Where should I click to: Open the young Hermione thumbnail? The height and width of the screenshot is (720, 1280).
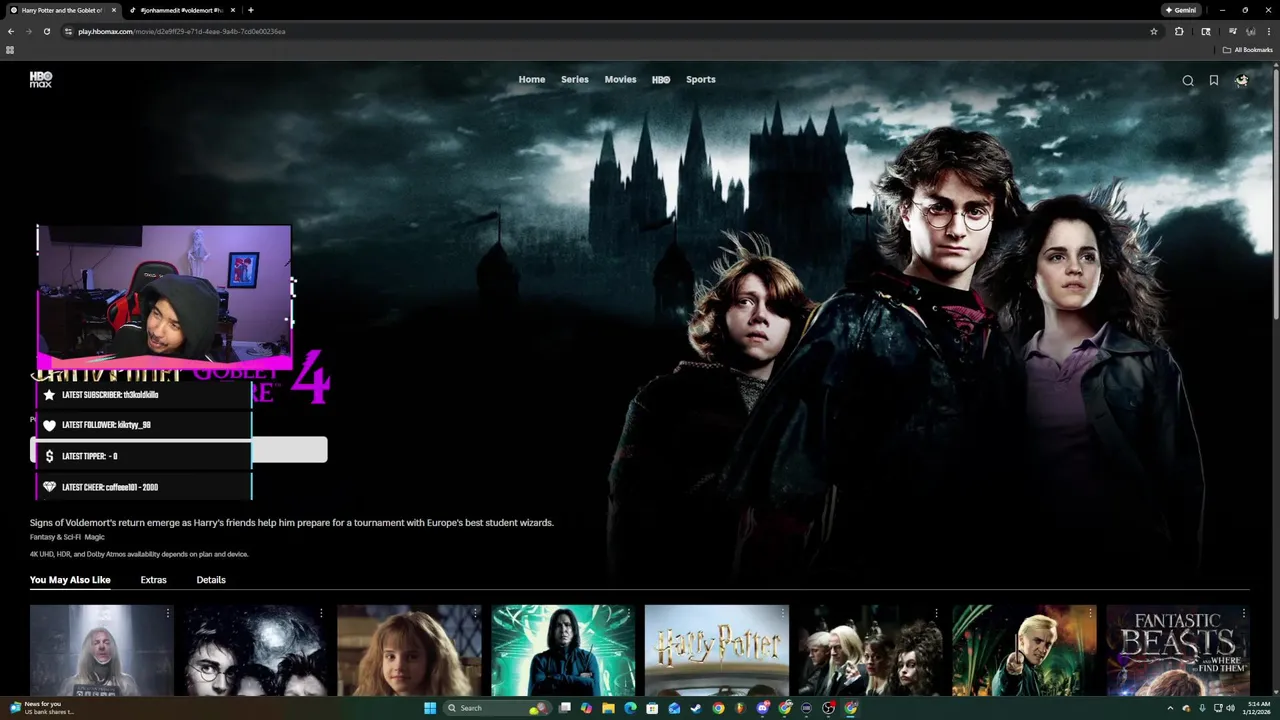coord(409,650)
